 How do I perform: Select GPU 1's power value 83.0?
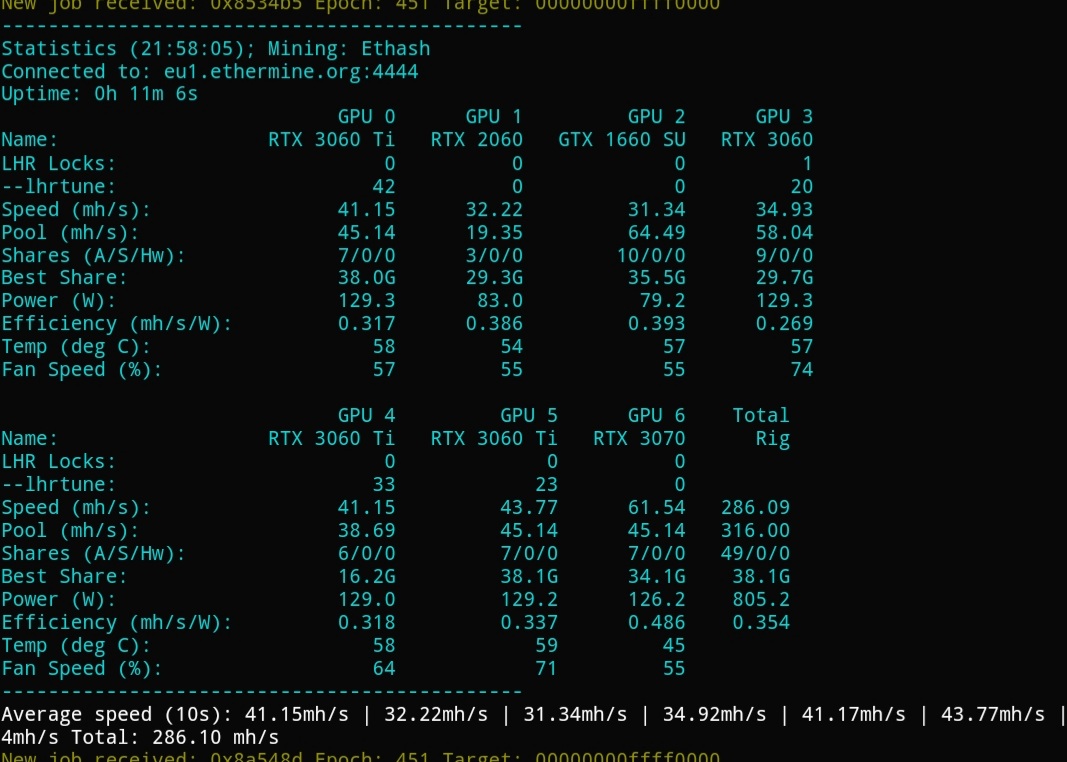500,301
